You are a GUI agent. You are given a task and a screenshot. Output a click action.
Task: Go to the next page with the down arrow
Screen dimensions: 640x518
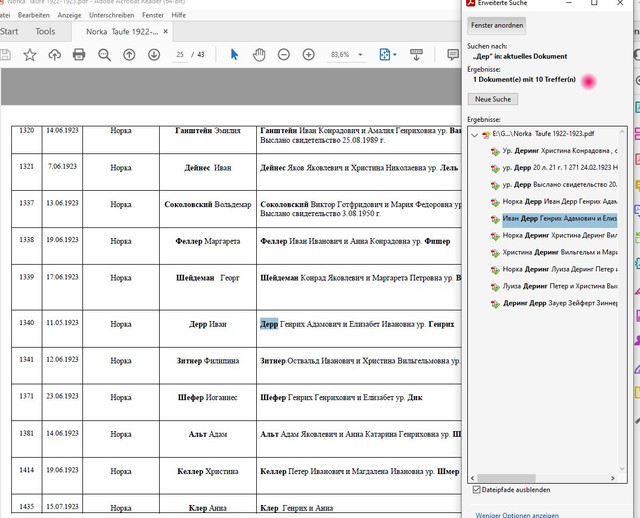[x=154, y=55]
